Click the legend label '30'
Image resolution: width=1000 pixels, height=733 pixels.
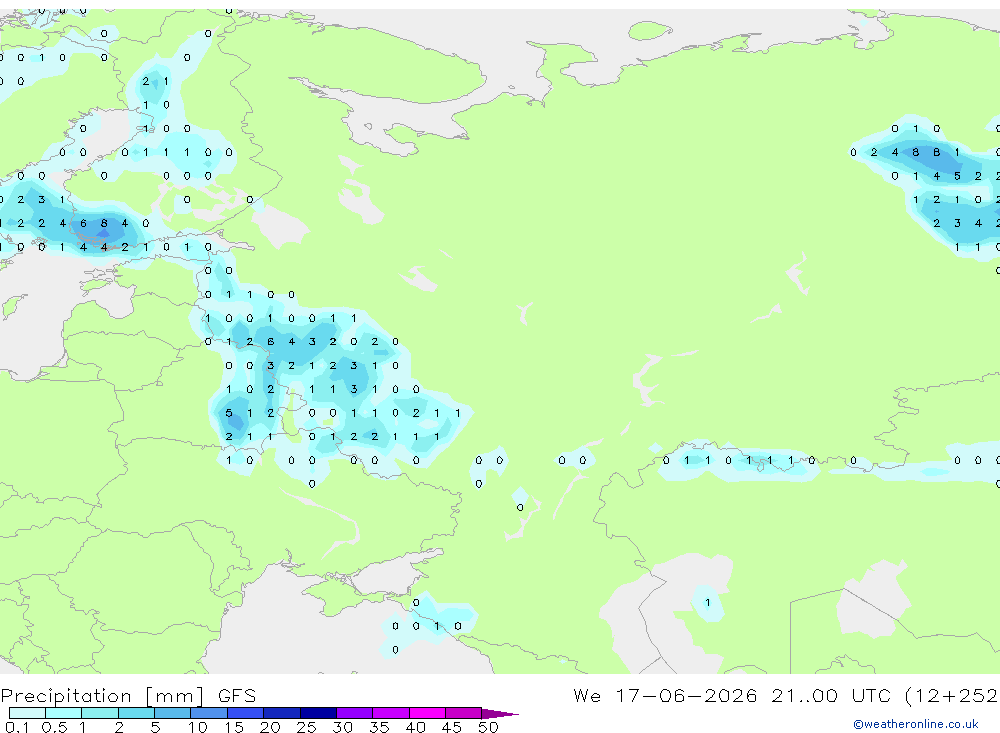[342, 727]
